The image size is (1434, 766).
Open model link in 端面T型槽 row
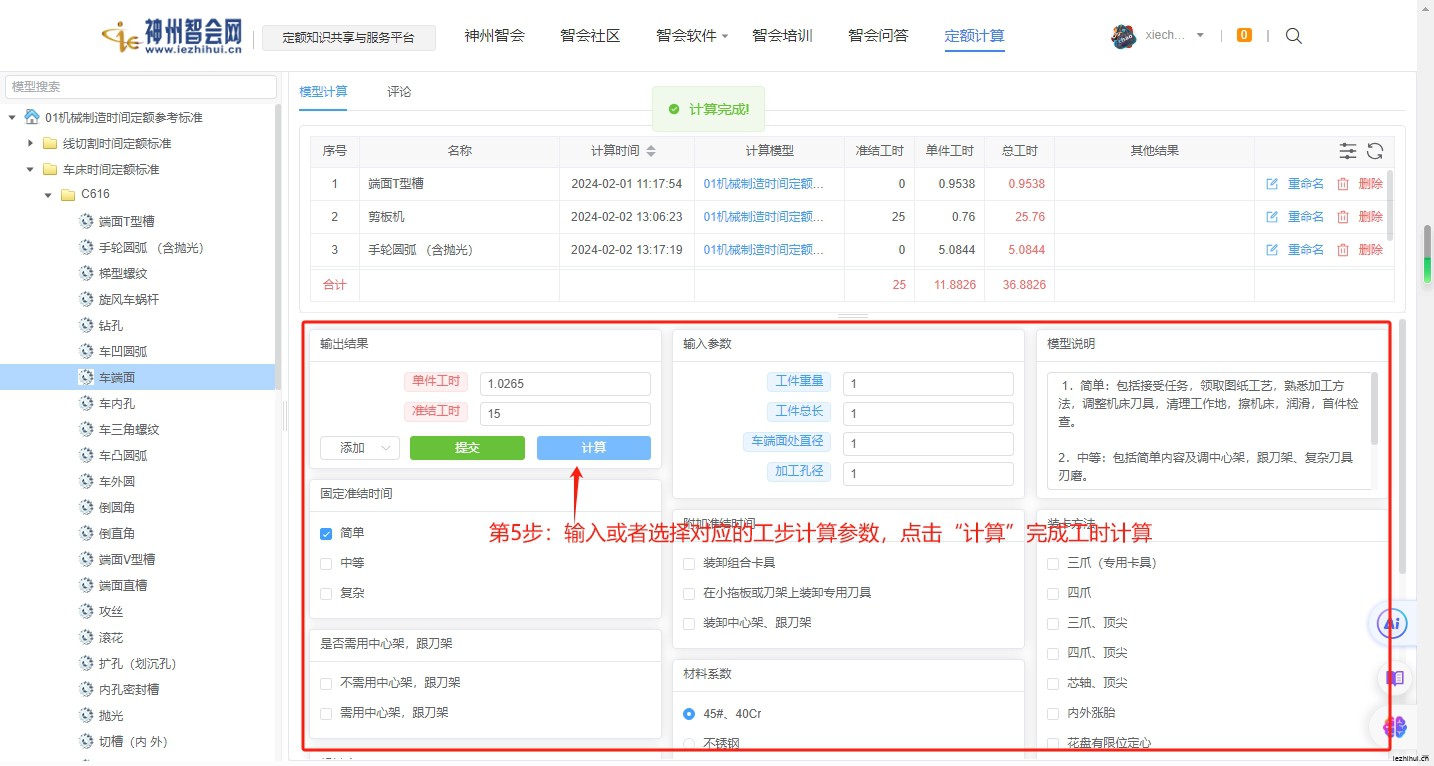pos(764,184)
